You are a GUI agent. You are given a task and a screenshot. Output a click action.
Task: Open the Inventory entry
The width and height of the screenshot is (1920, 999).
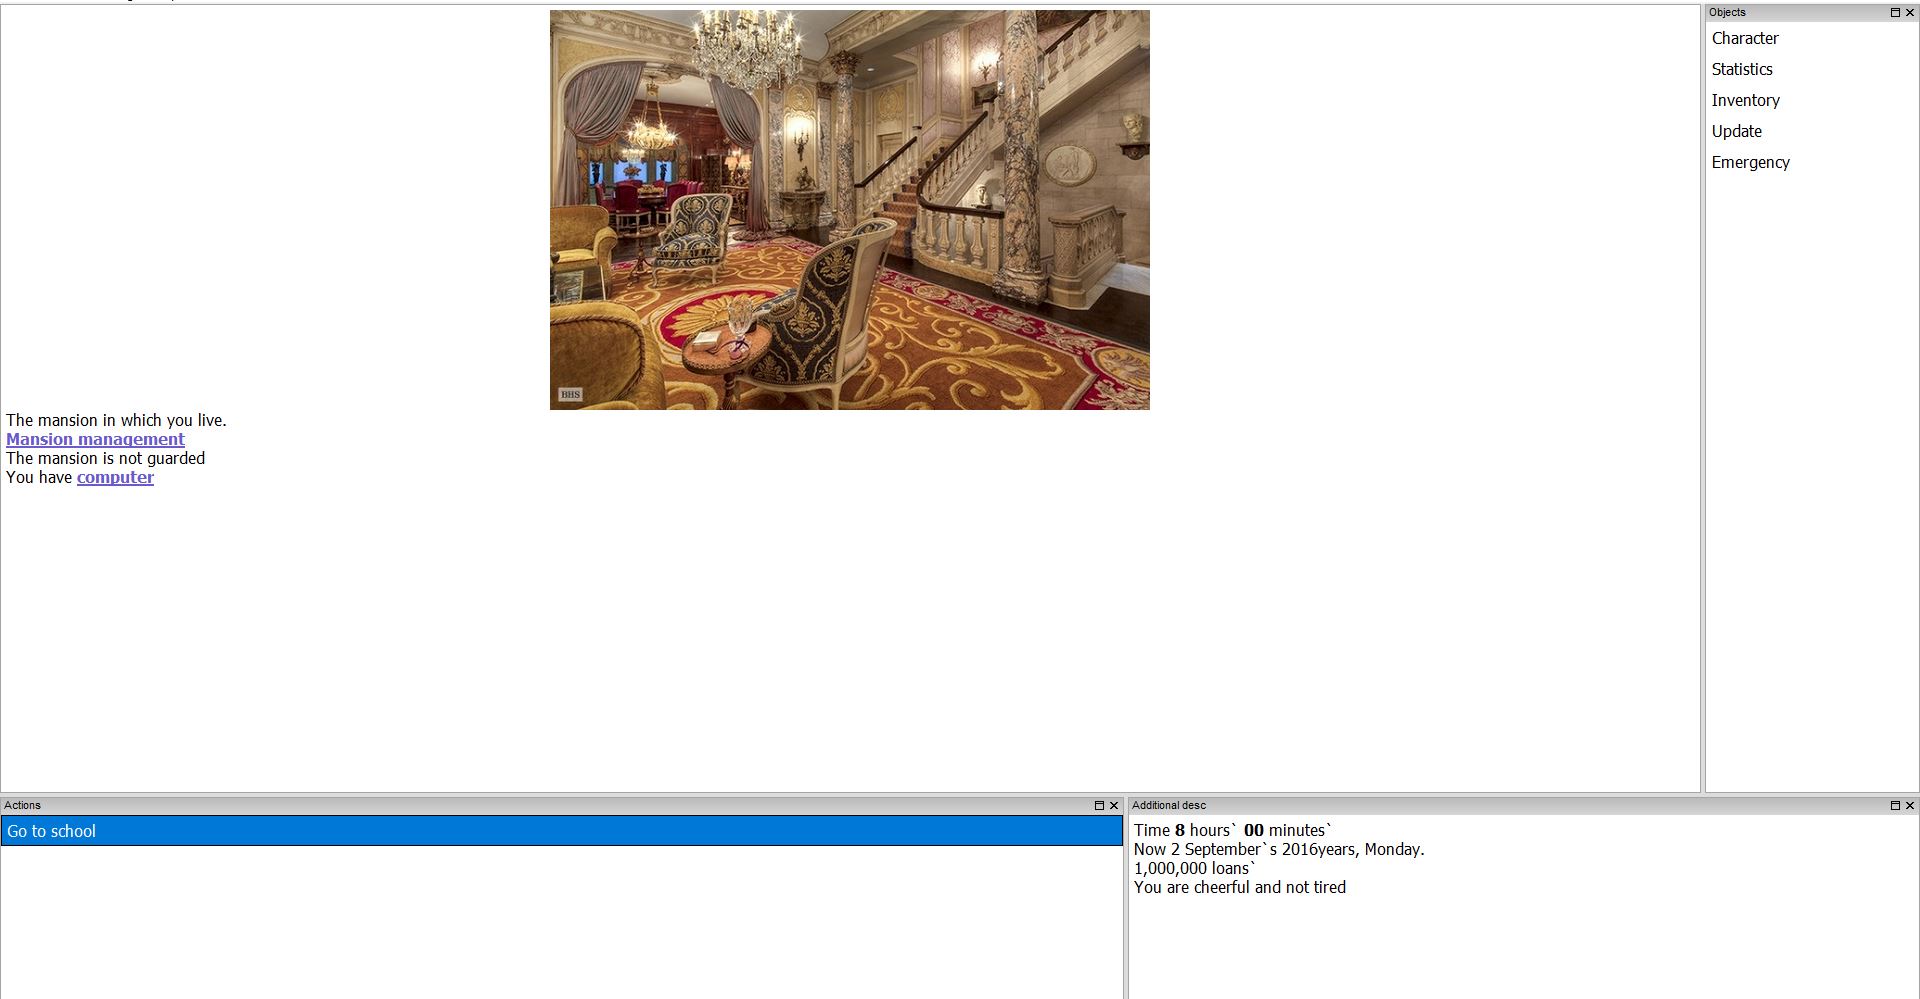(x=1745, y=100)
